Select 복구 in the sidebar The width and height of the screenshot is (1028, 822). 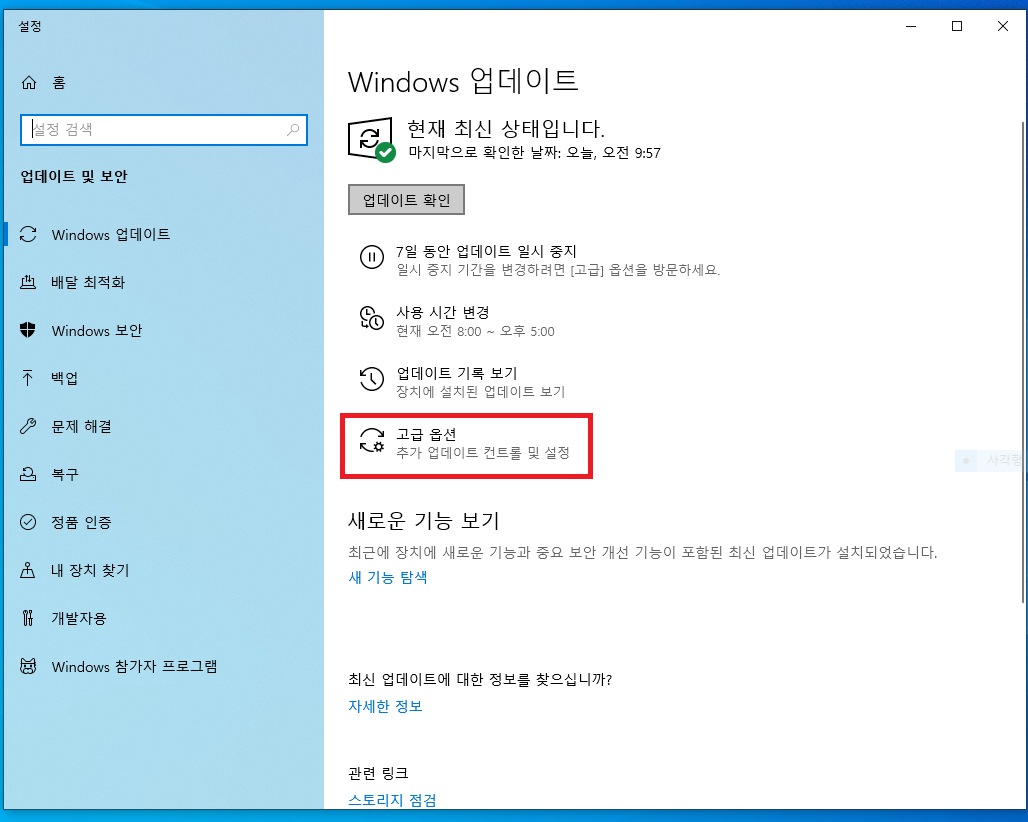click(x=64, y=474)
